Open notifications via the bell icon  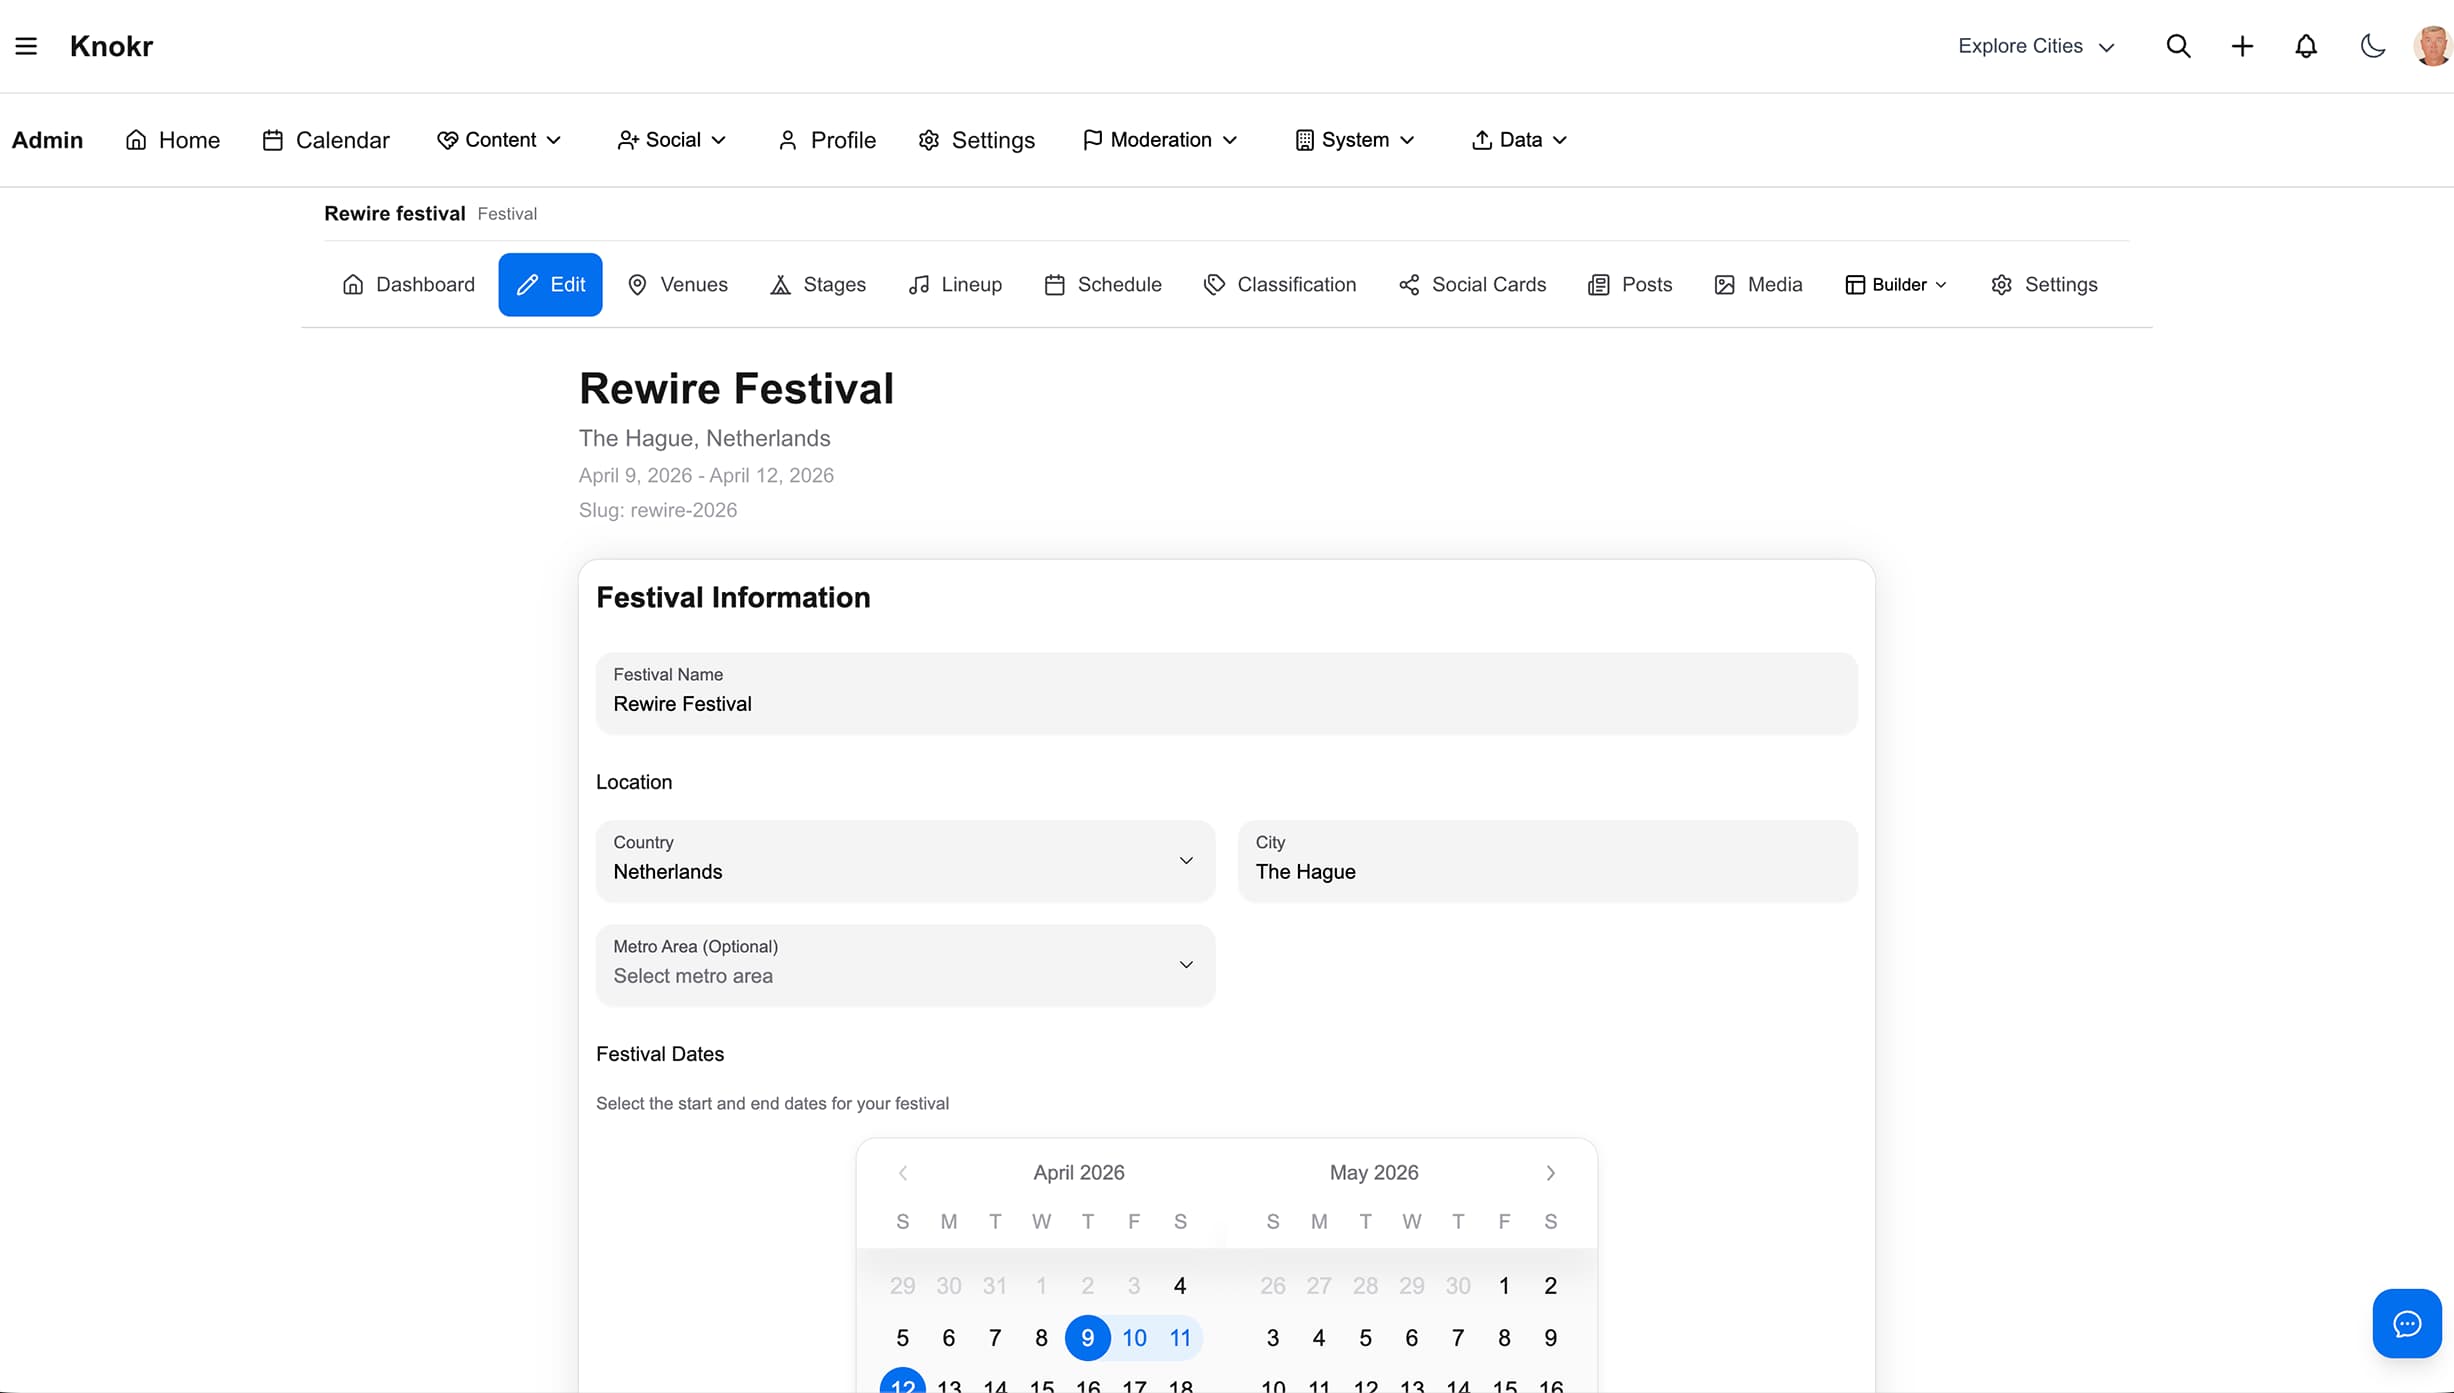(2306, 45)
